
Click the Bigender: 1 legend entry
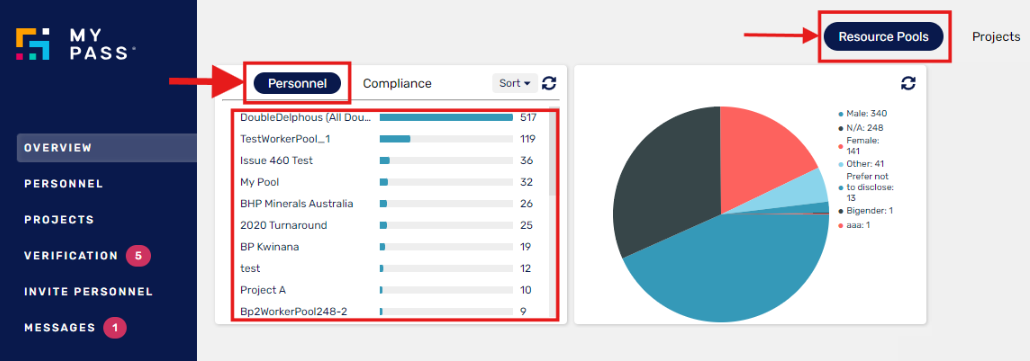coord(865,211)
